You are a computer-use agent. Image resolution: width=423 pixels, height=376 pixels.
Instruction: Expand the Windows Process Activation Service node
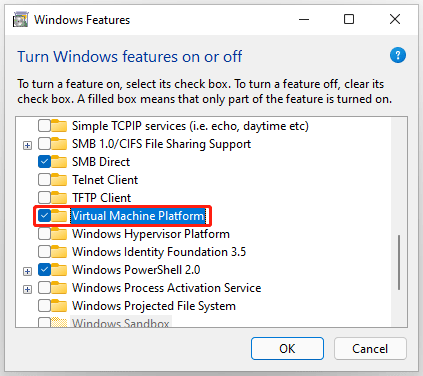pos(27,290)
